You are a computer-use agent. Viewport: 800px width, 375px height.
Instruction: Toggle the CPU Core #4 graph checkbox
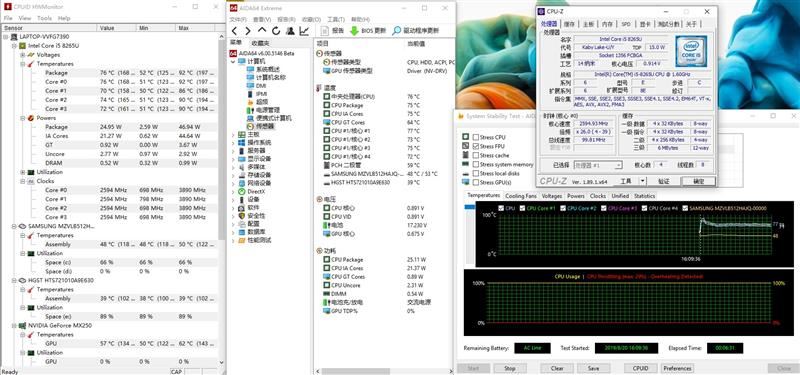[644, 208]
